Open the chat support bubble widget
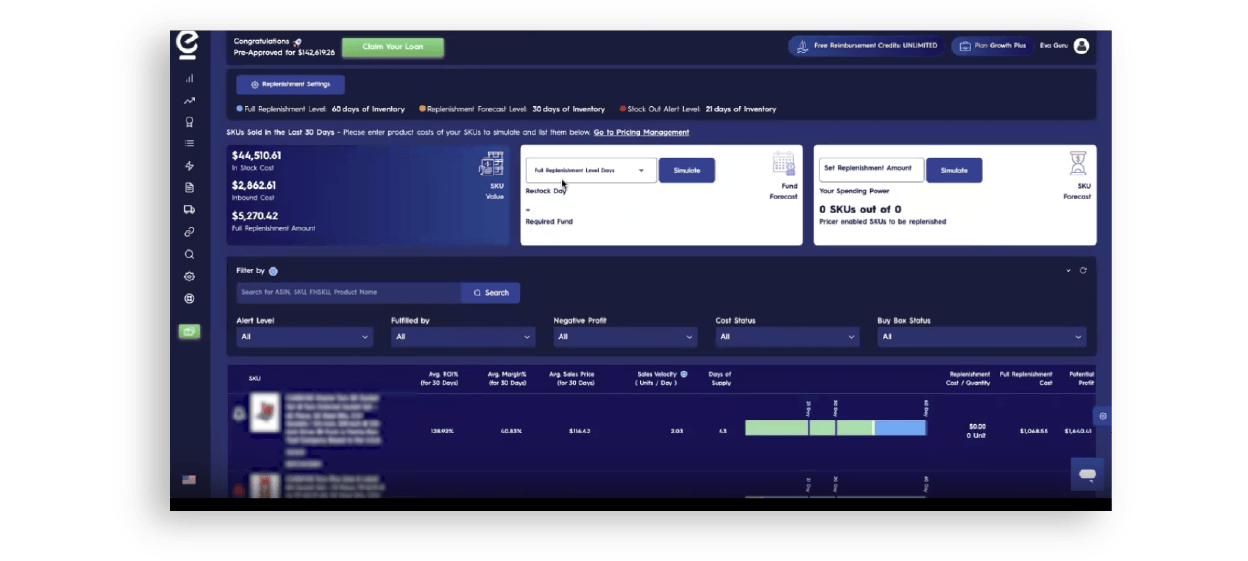1248x561 pixels. click(x=1088, y=474)
